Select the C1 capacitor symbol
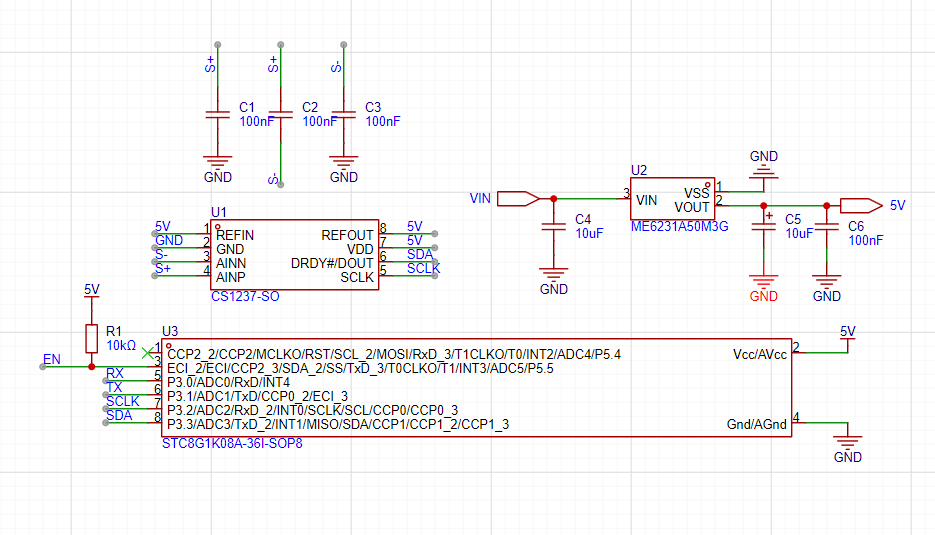935x535 pixels. click(218, 115)
